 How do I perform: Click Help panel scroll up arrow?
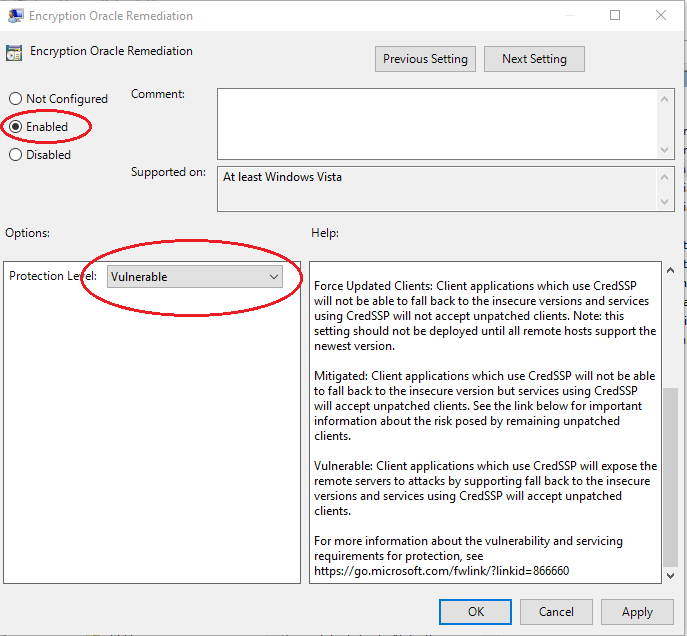point(670,270)
